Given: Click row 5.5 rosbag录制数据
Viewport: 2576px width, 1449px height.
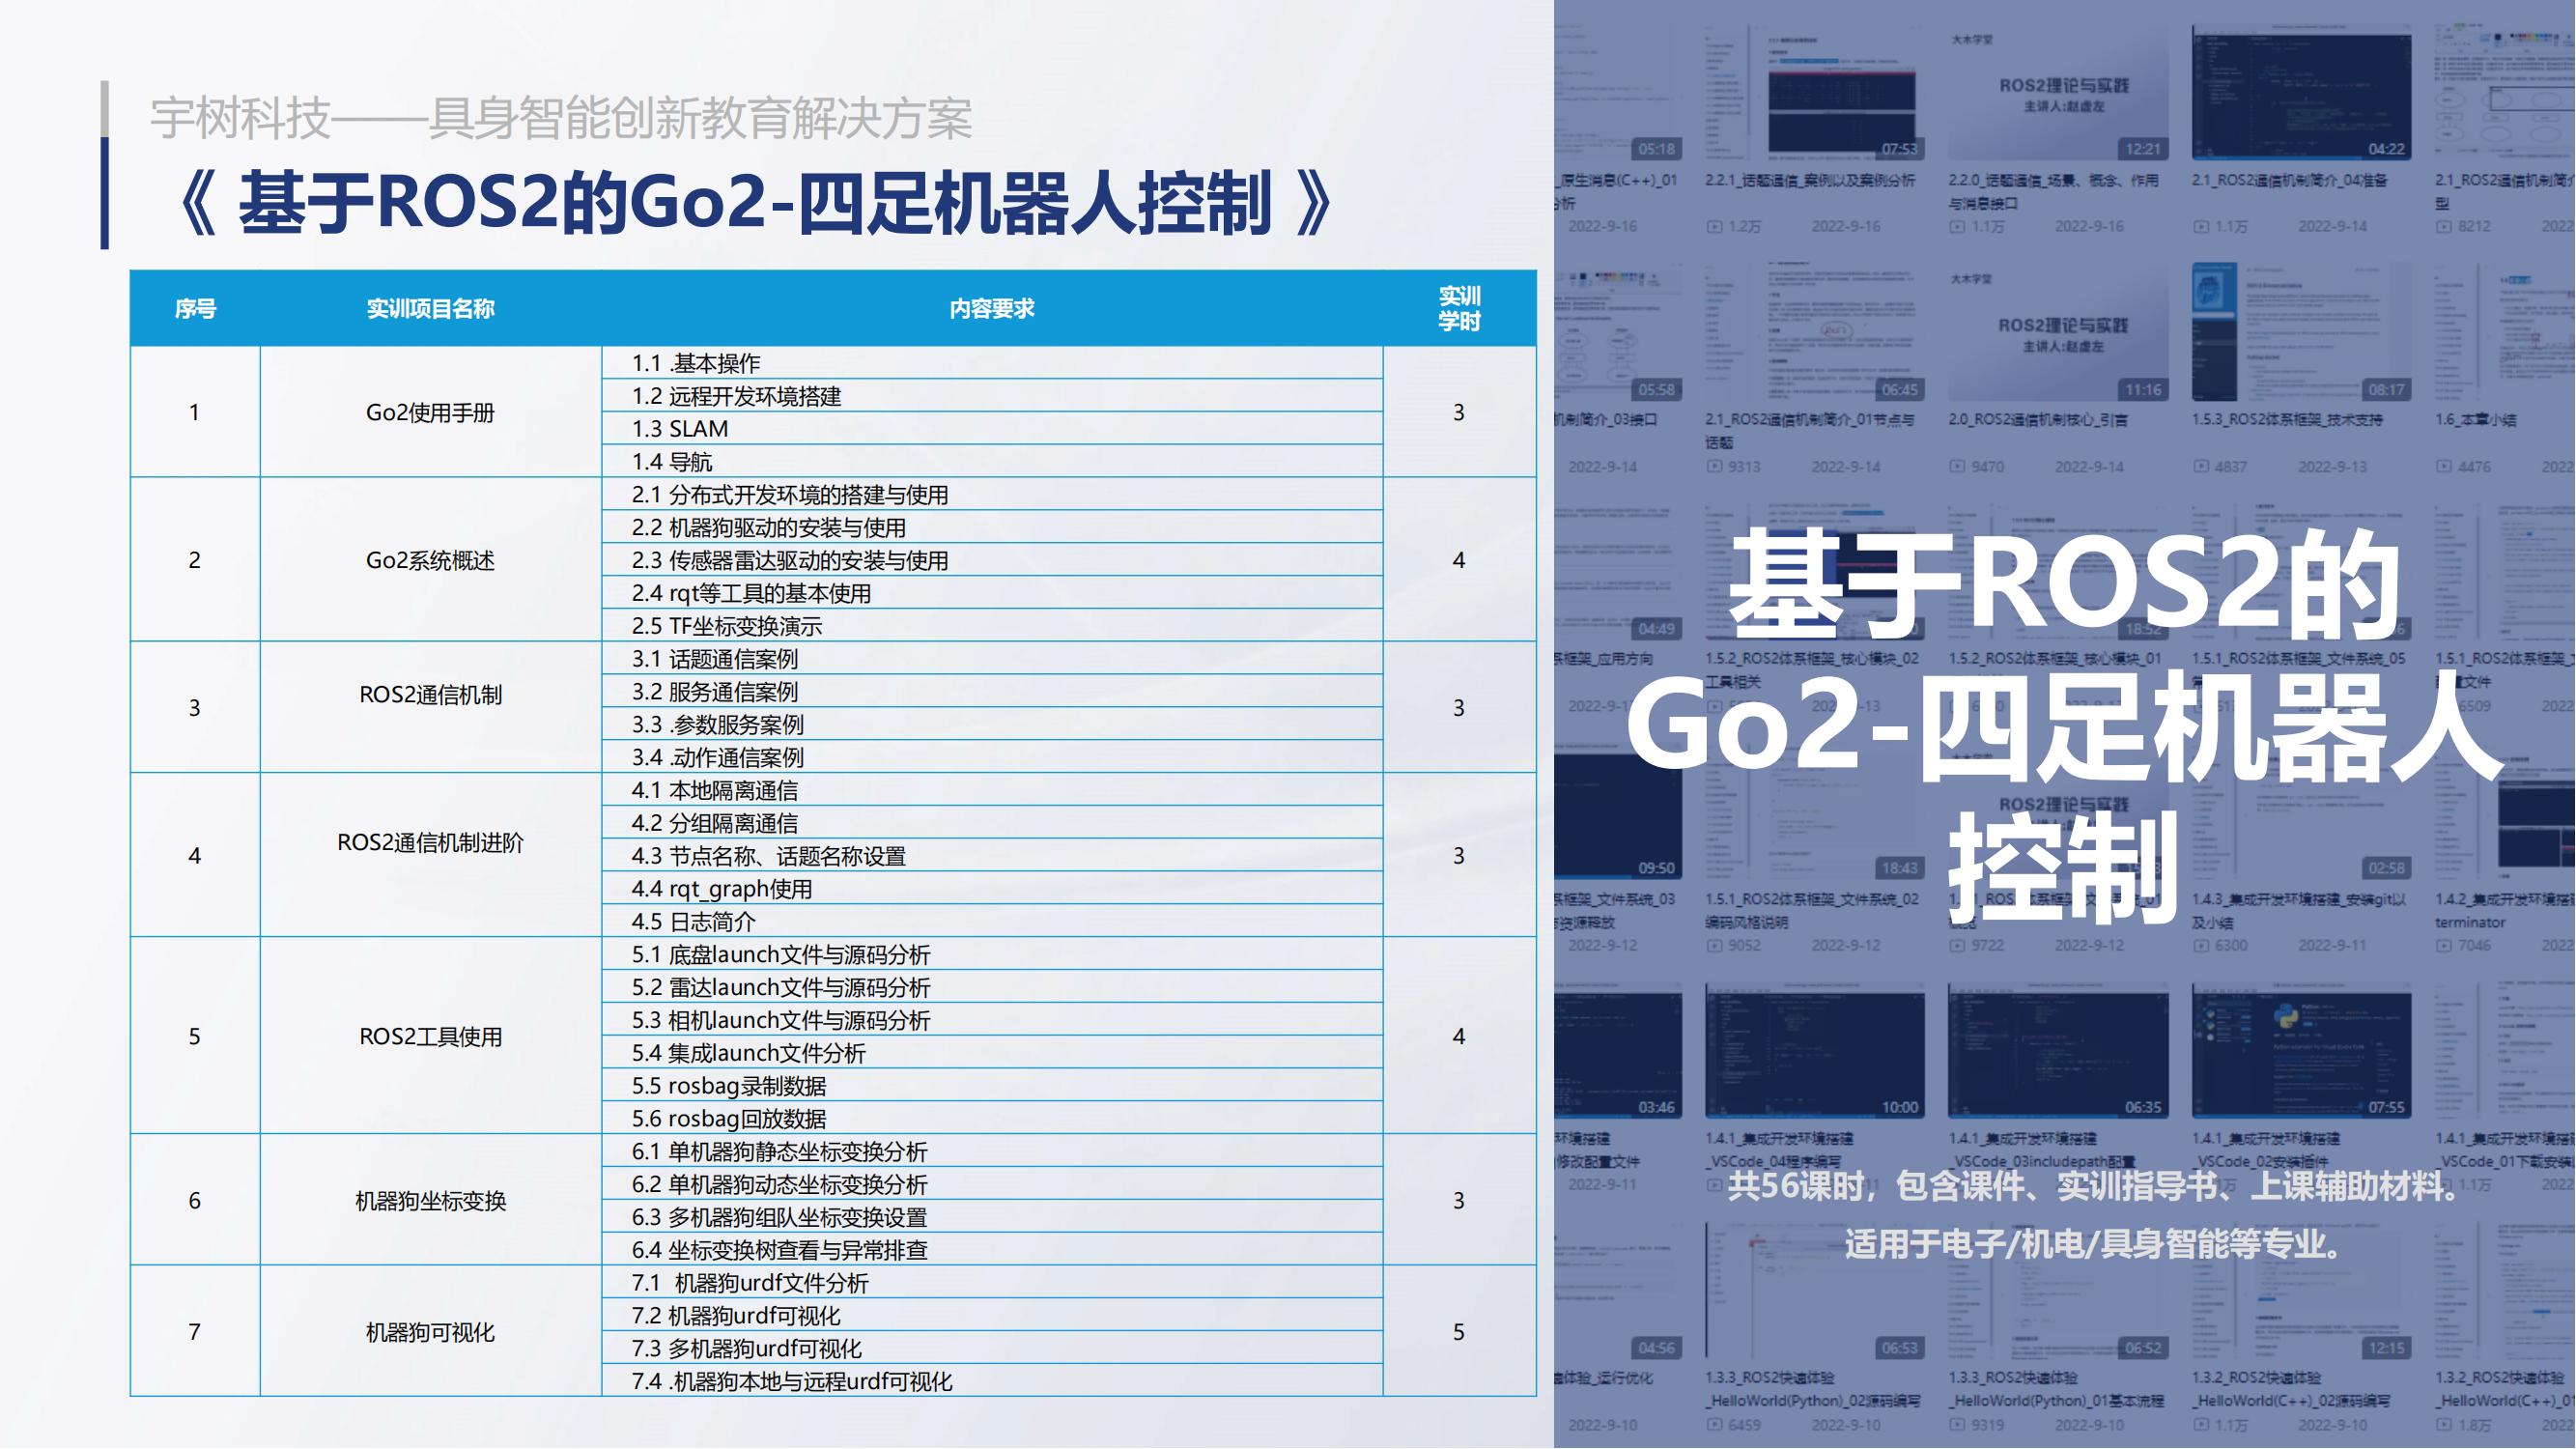Looking at the screenshot, I should tap(992, 1085).
